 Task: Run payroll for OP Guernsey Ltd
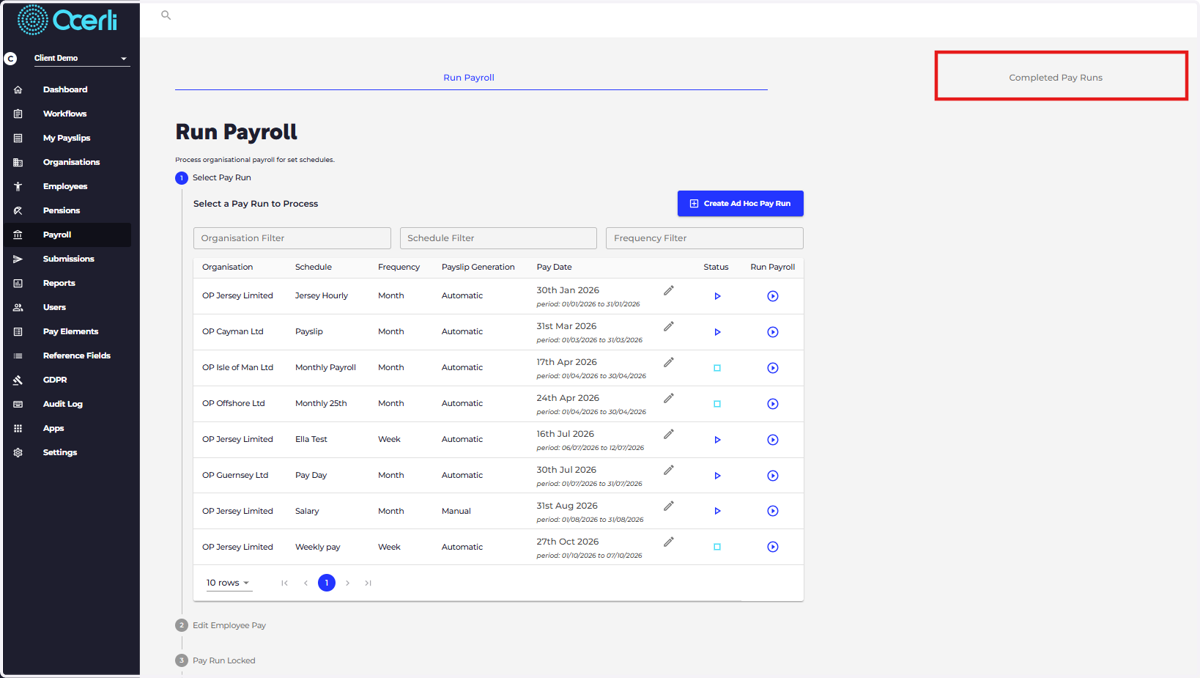click(x=773, y=476)
